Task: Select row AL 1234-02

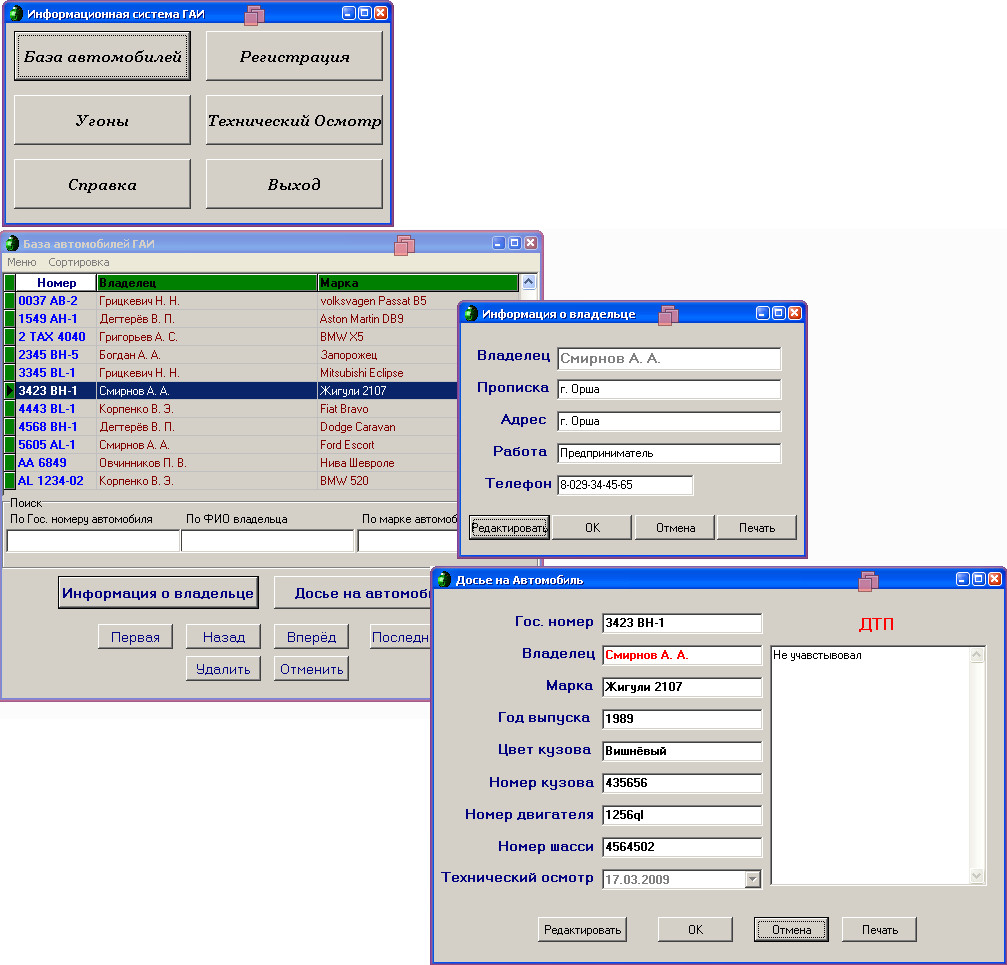Action: click(x=231, y=480)
